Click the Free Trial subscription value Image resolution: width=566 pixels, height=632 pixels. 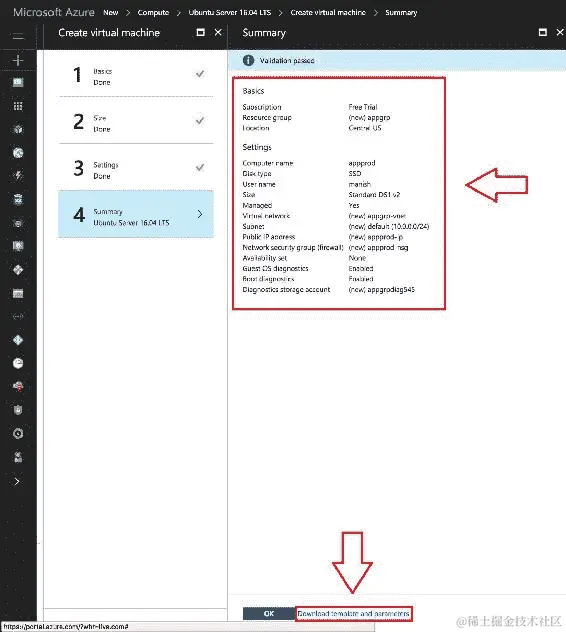[x=363, y=107]
